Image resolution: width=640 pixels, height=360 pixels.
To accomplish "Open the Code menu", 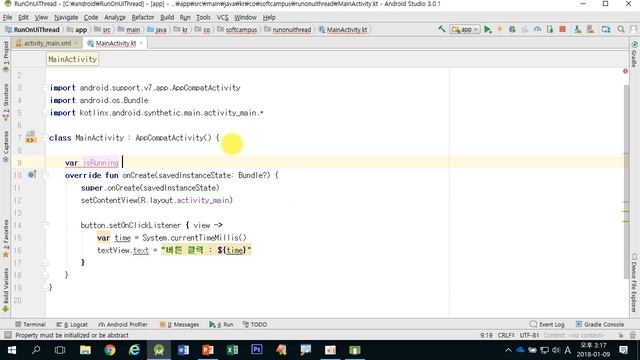I will (91, 17).
